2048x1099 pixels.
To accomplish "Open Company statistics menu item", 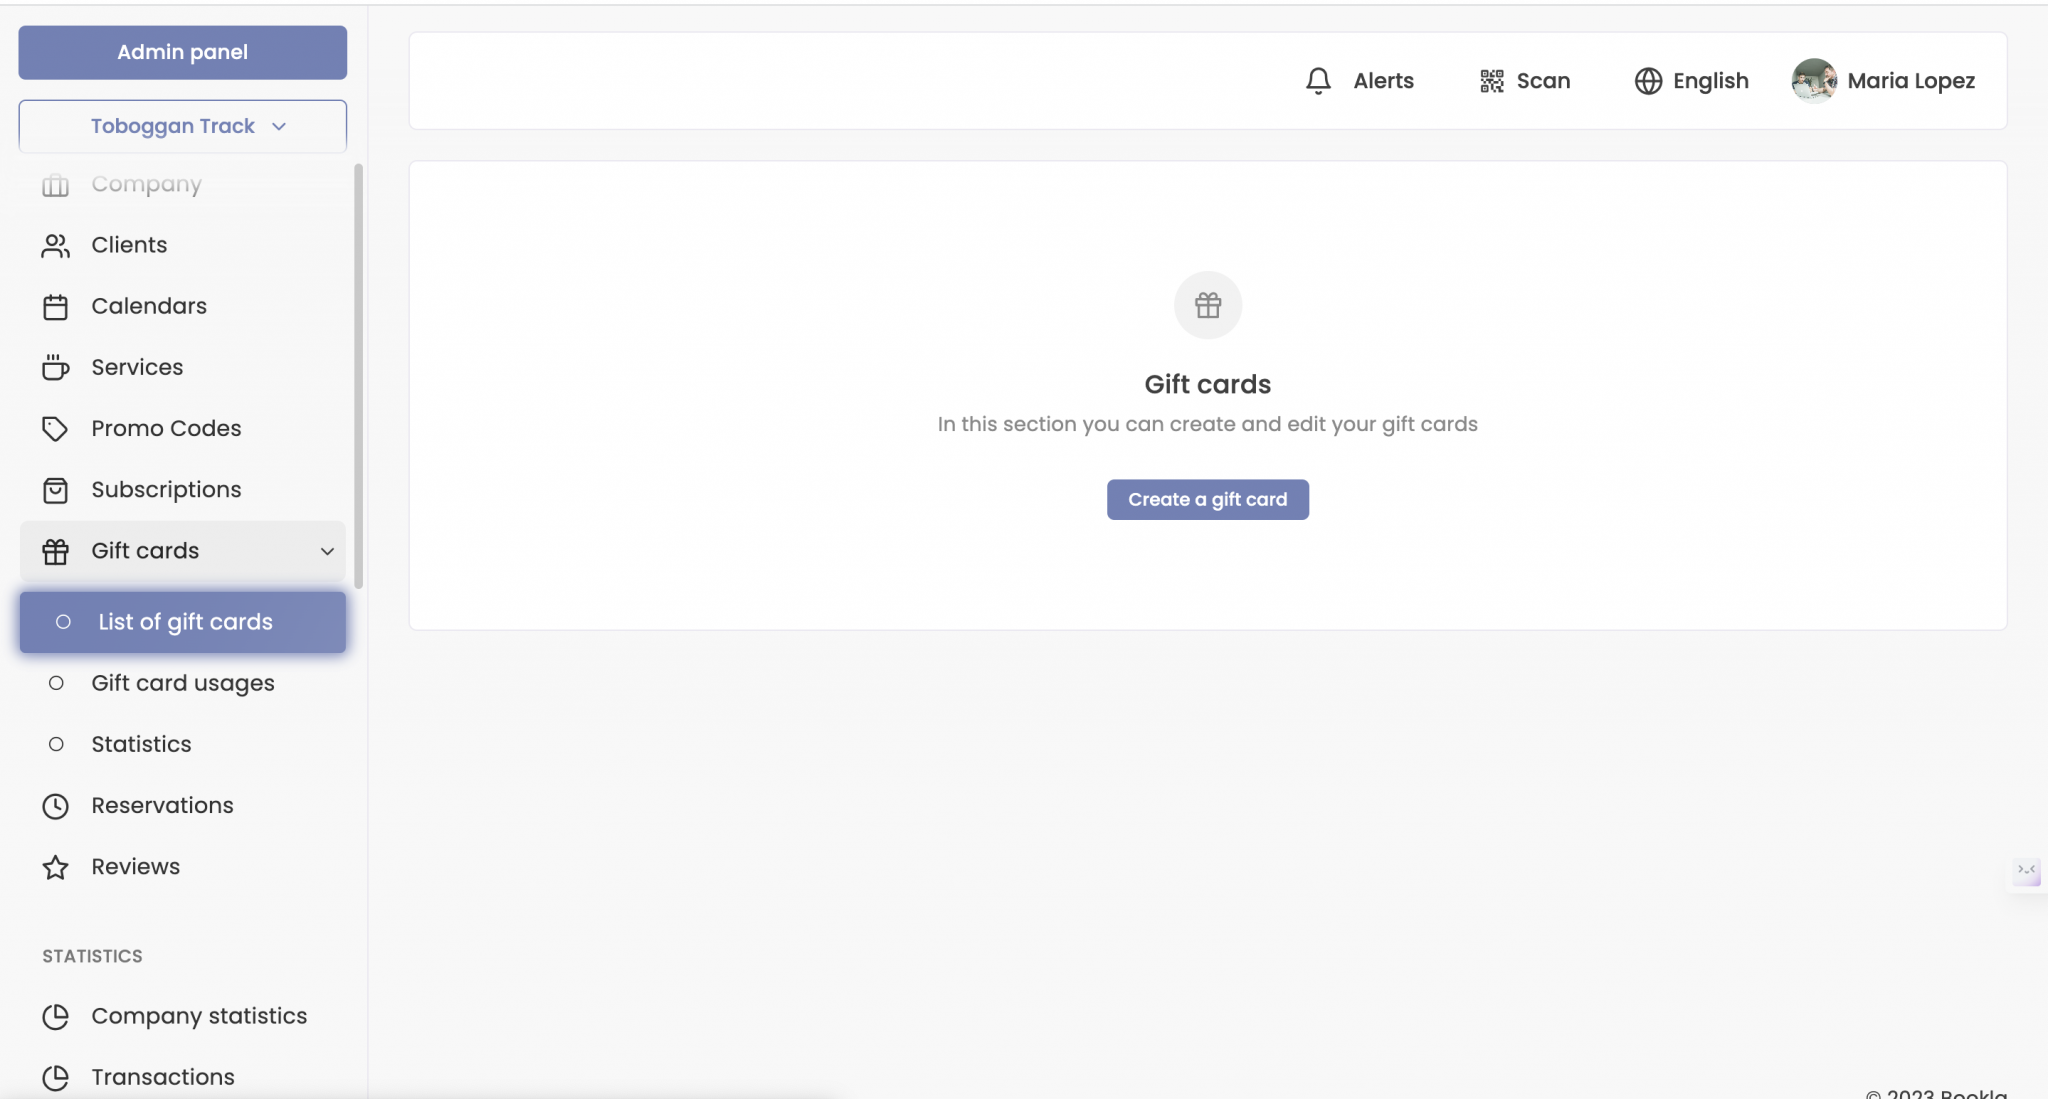I will click(199, 1016).
